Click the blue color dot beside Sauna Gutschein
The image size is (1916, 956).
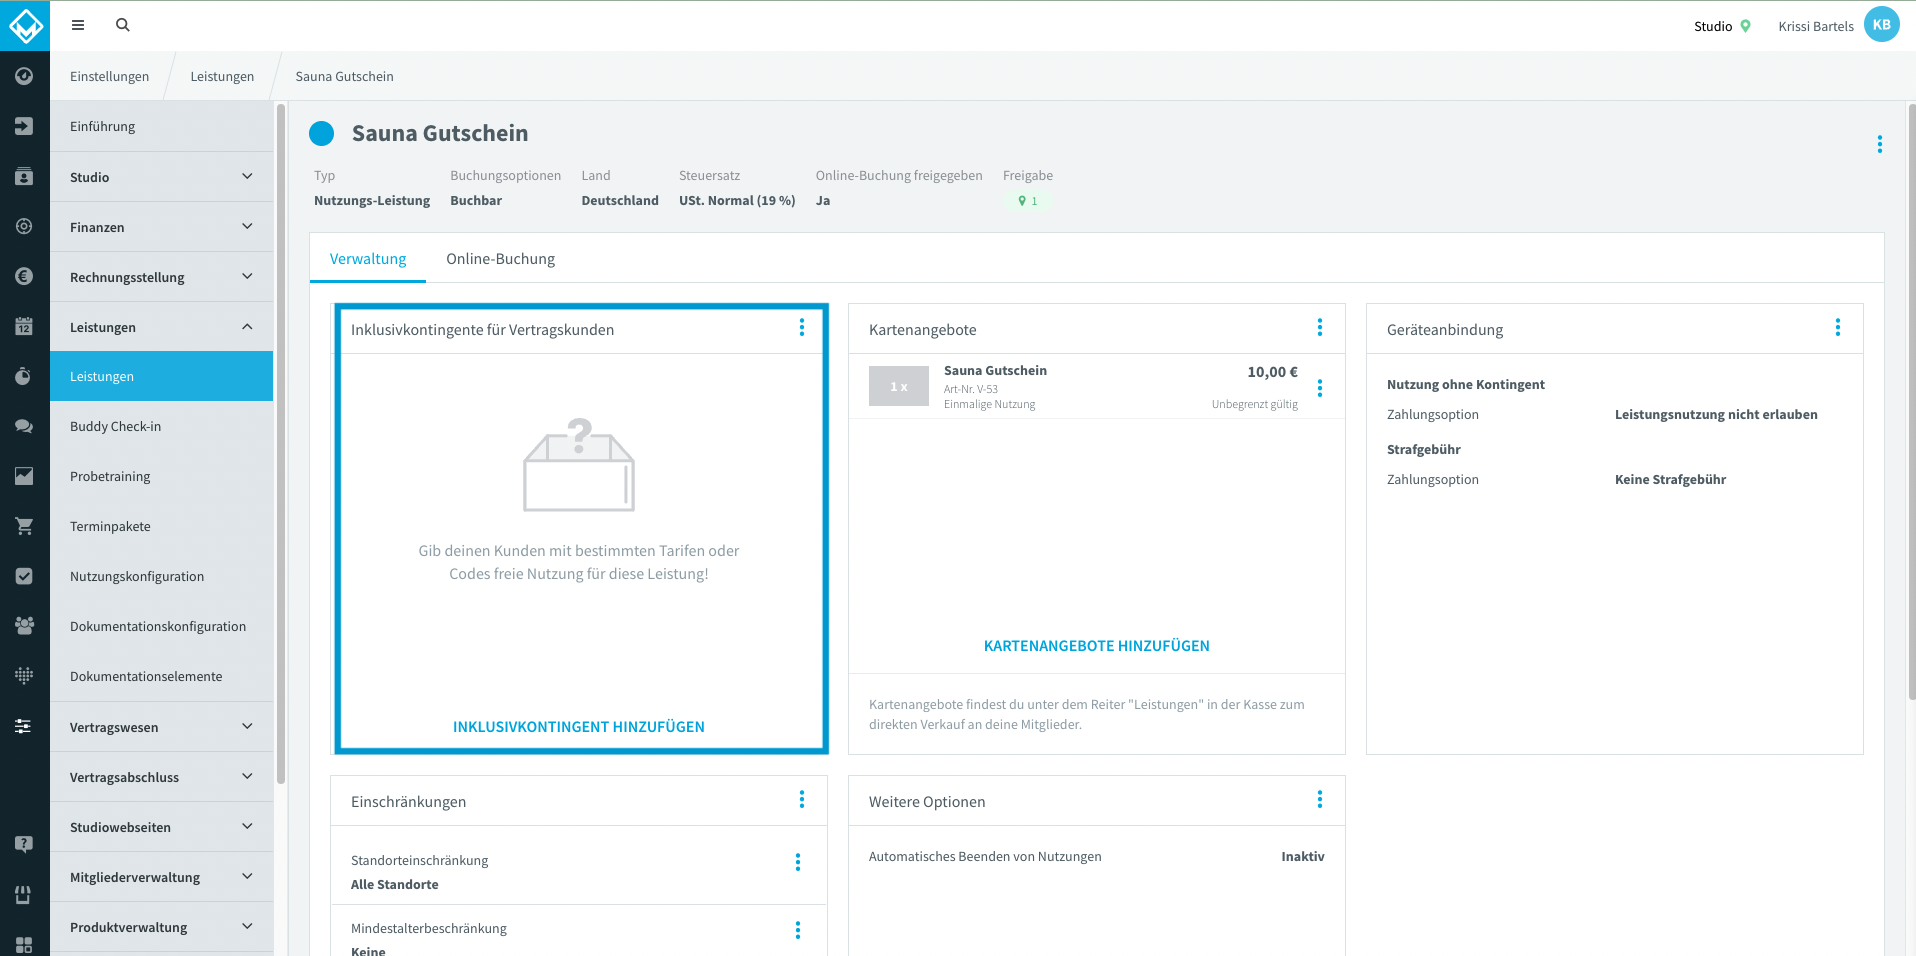321,133
